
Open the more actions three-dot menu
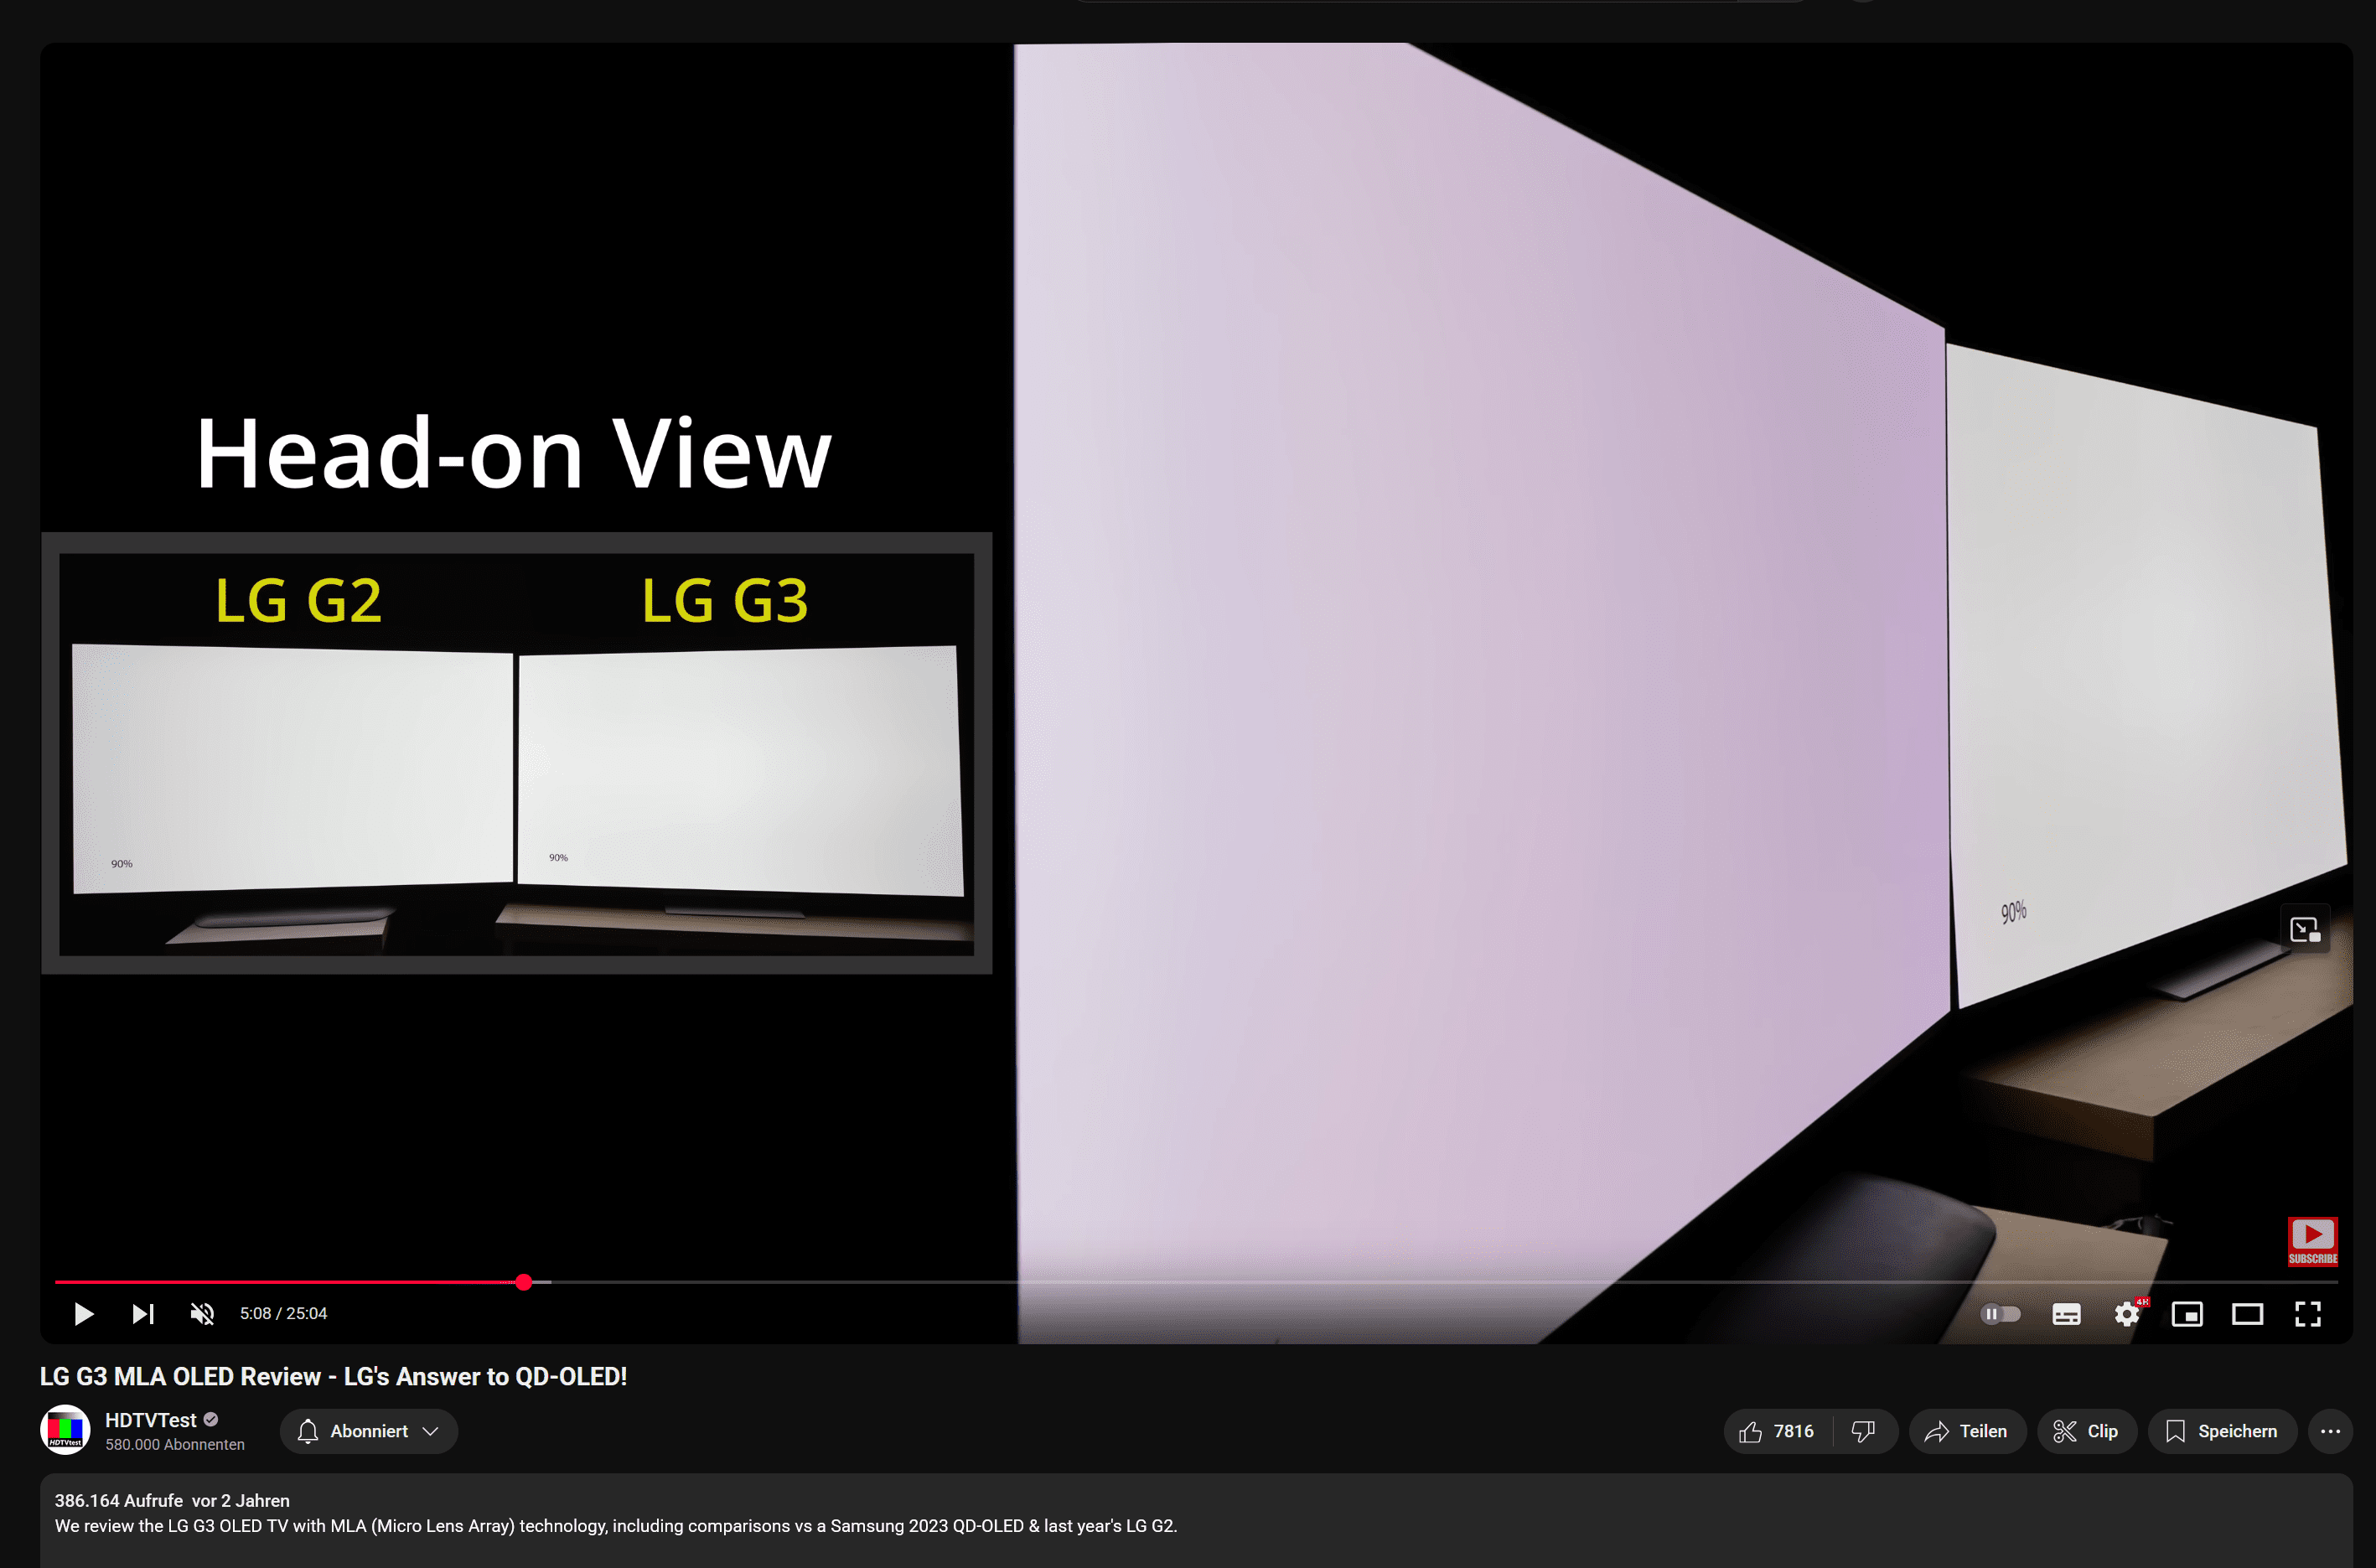click(x=2330, y=1431)
